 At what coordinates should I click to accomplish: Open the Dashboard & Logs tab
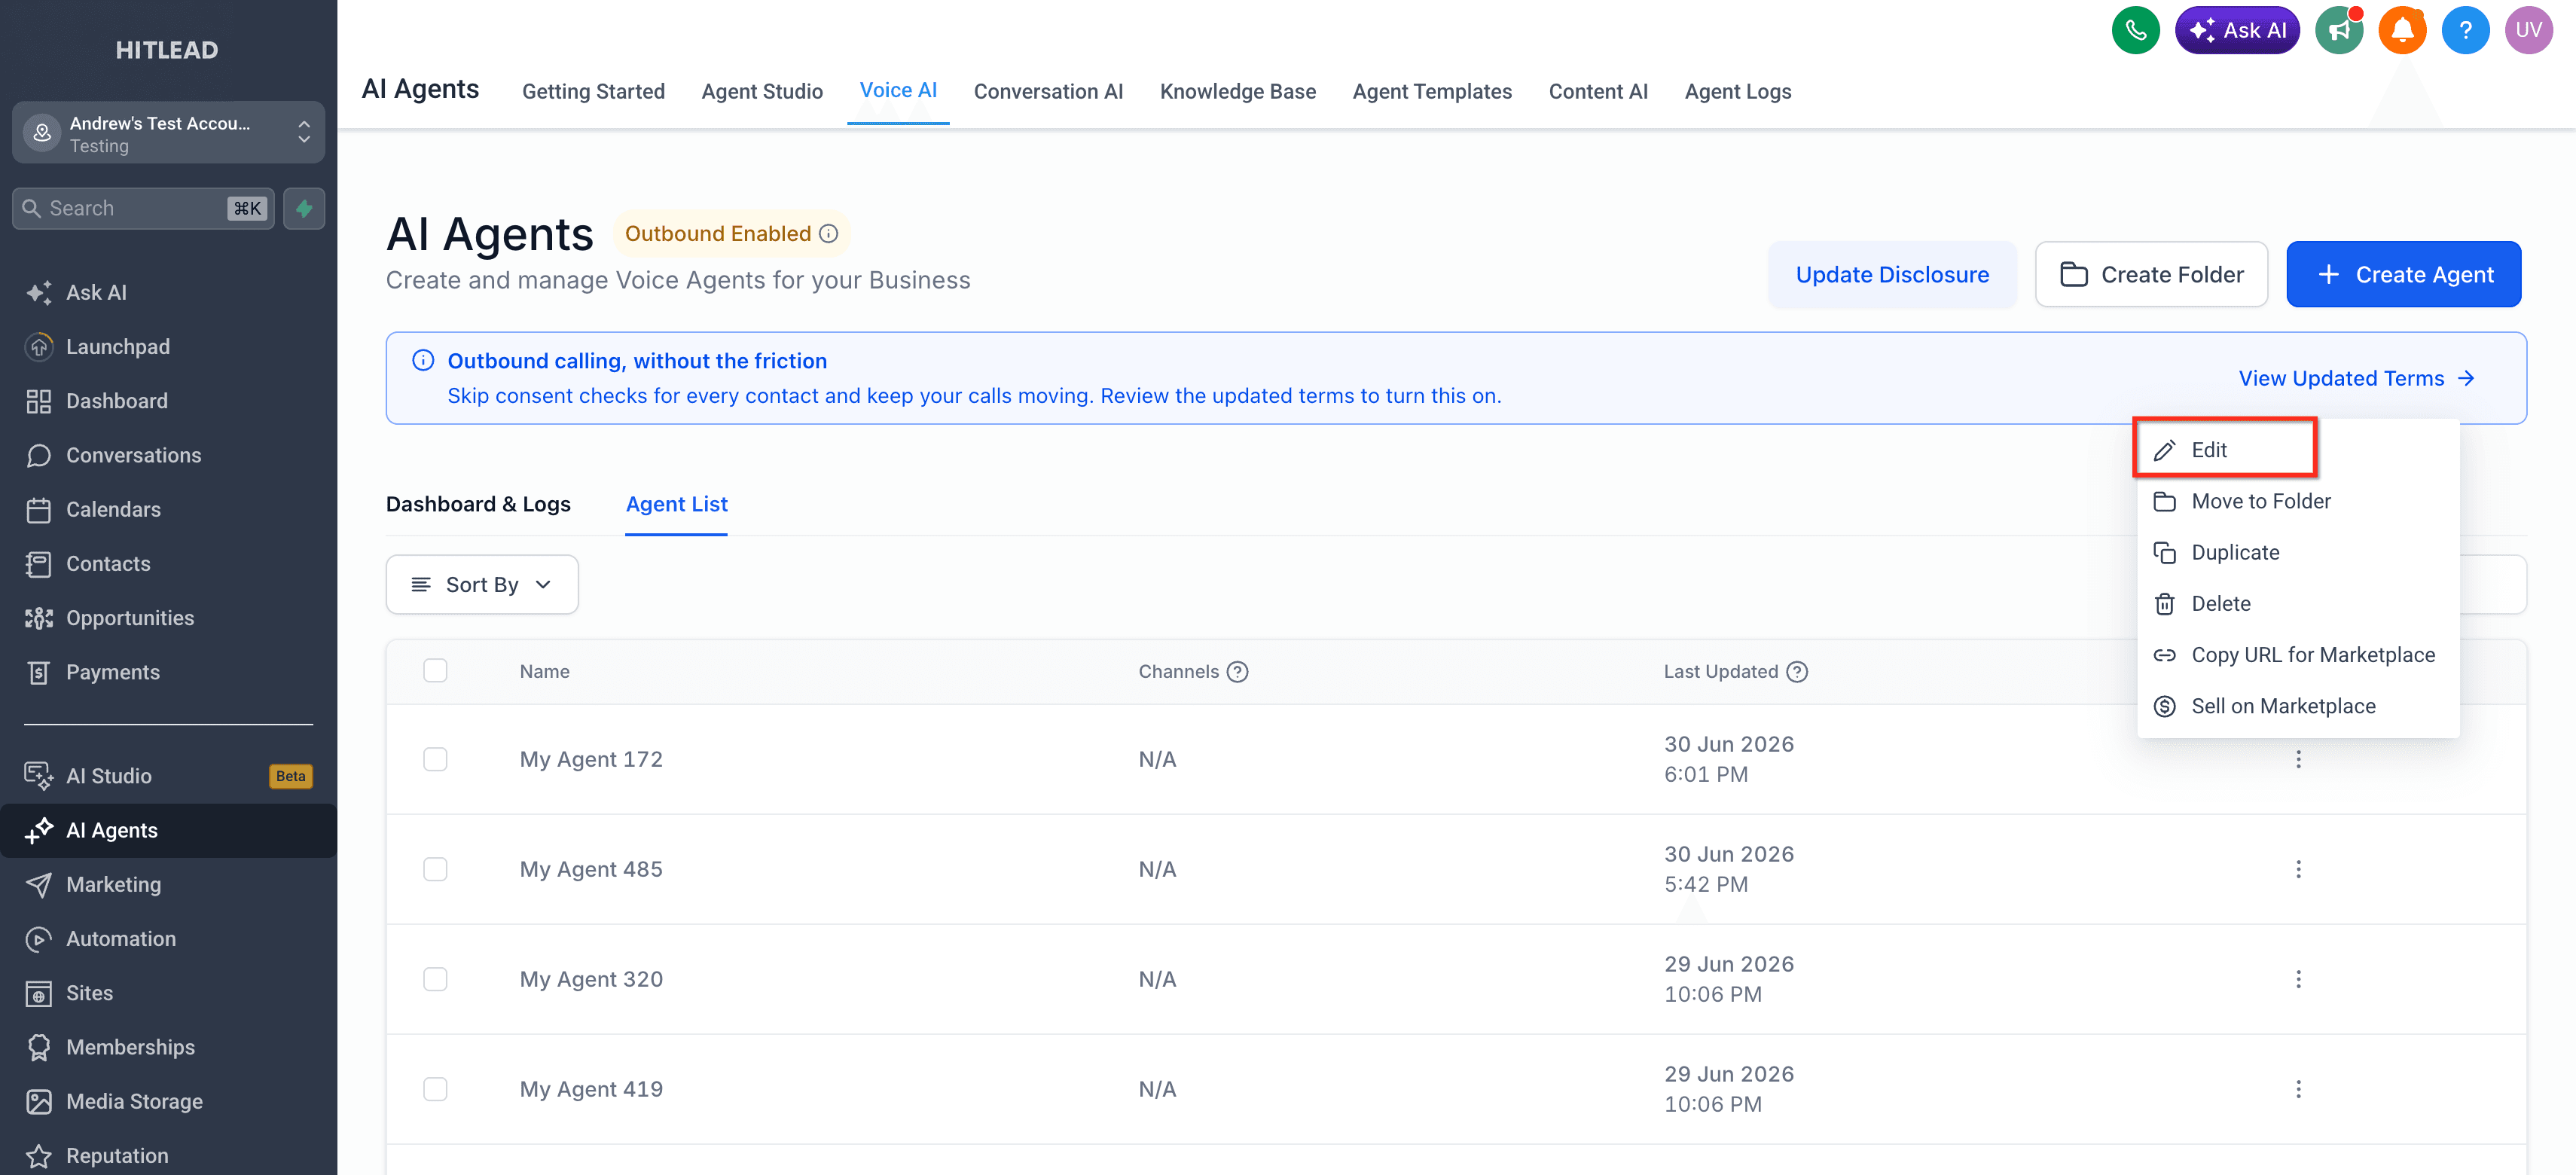pyautogui.click(x=478, y=504)
